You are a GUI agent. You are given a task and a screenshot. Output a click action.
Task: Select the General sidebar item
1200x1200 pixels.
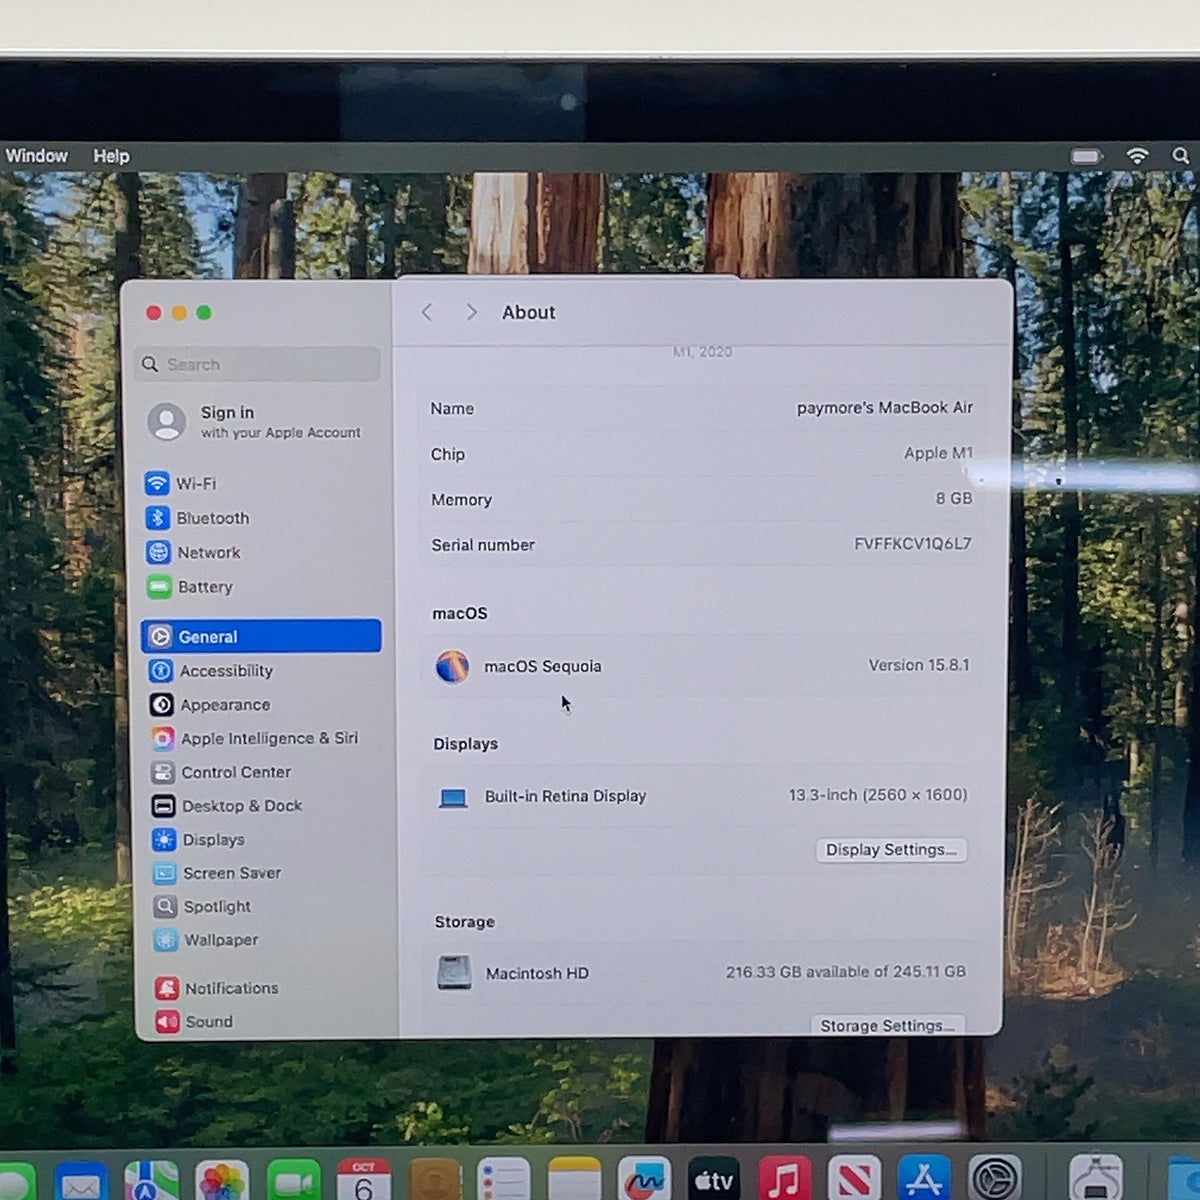(261, 636)
